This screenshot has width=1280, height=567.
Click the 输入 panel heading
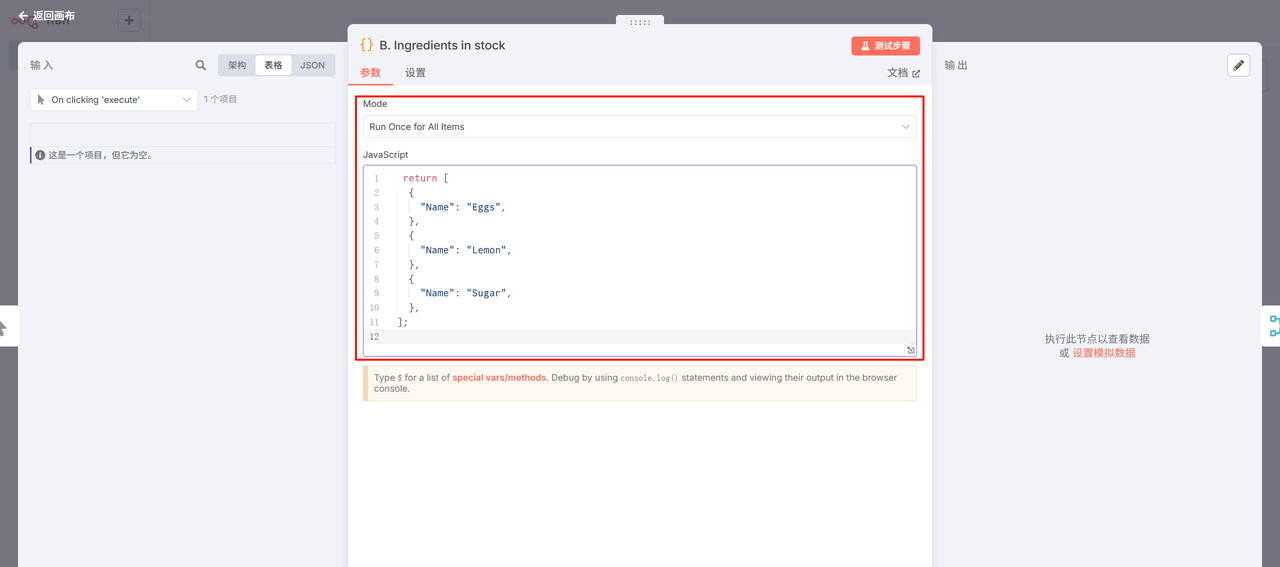[42, 65]
